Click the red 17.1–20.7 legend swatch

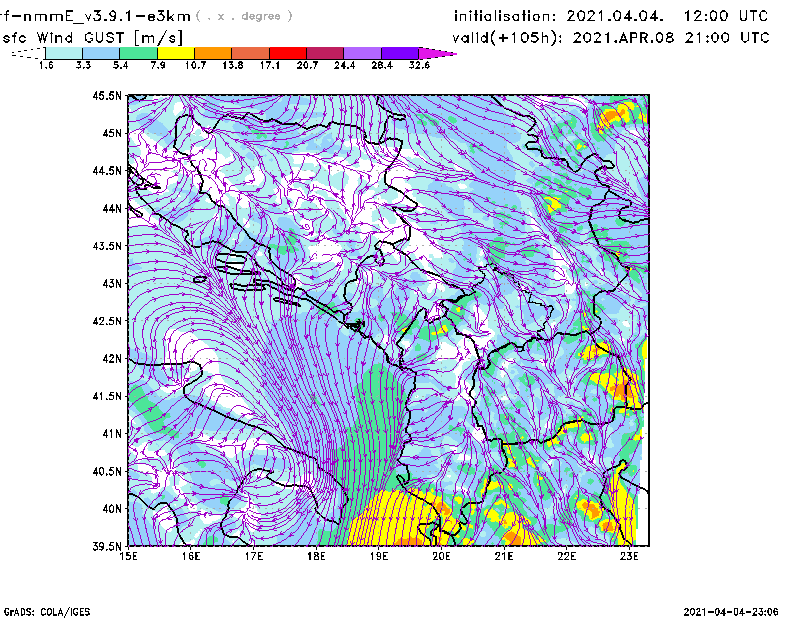click(288, 53)
